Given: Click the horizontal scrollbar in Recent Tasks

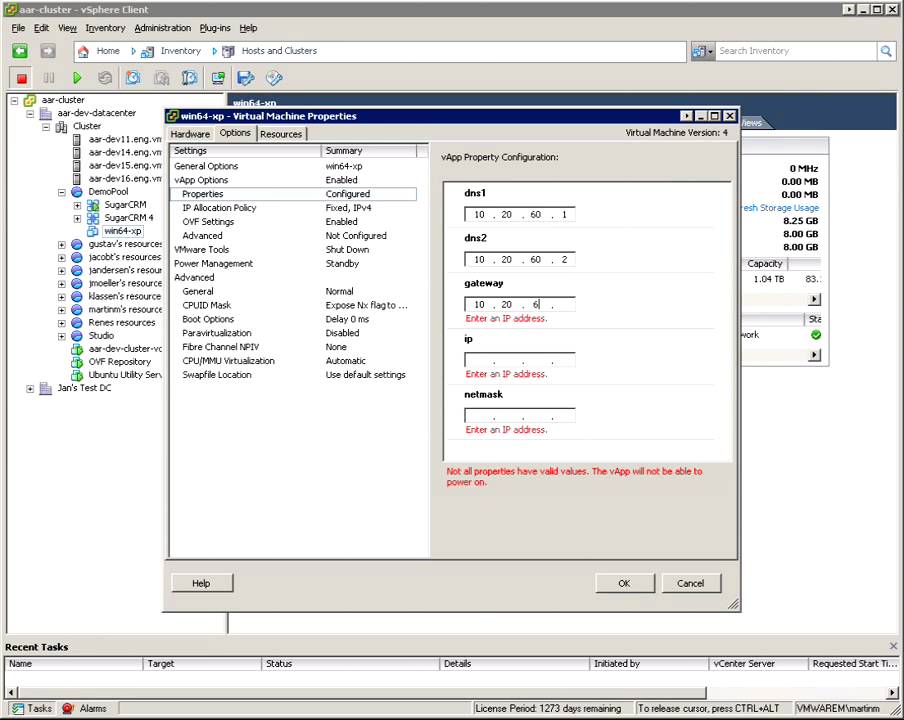Looking at the screenshot, I should point(361,692).
